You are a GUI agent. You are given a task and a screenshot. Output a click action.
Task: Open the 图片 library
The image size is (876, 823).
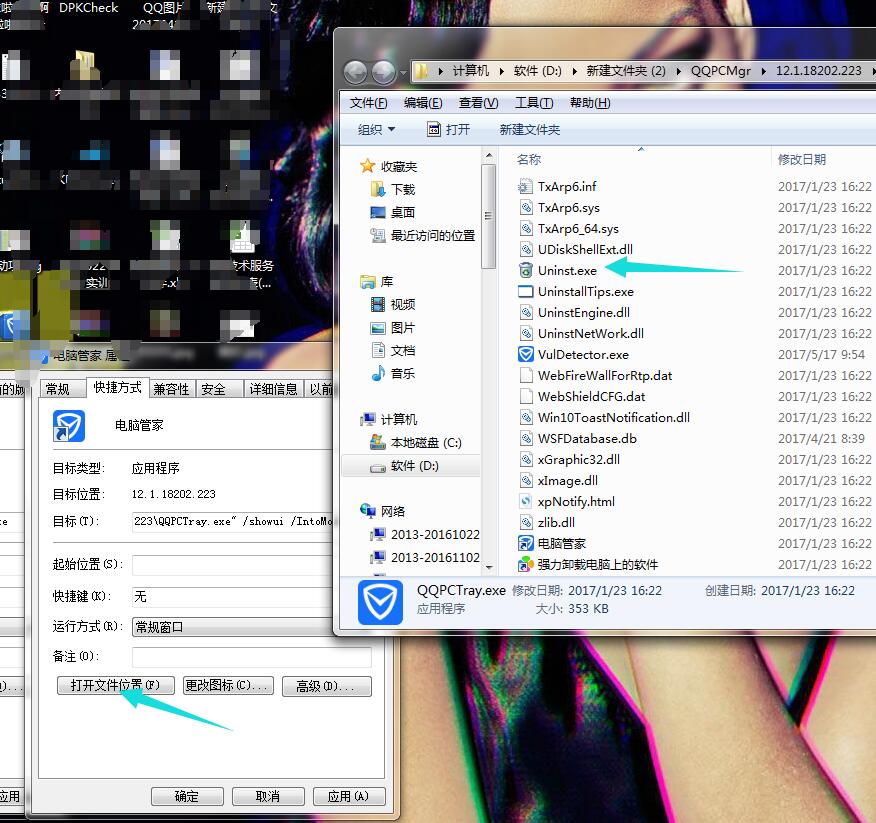(393, 328)
